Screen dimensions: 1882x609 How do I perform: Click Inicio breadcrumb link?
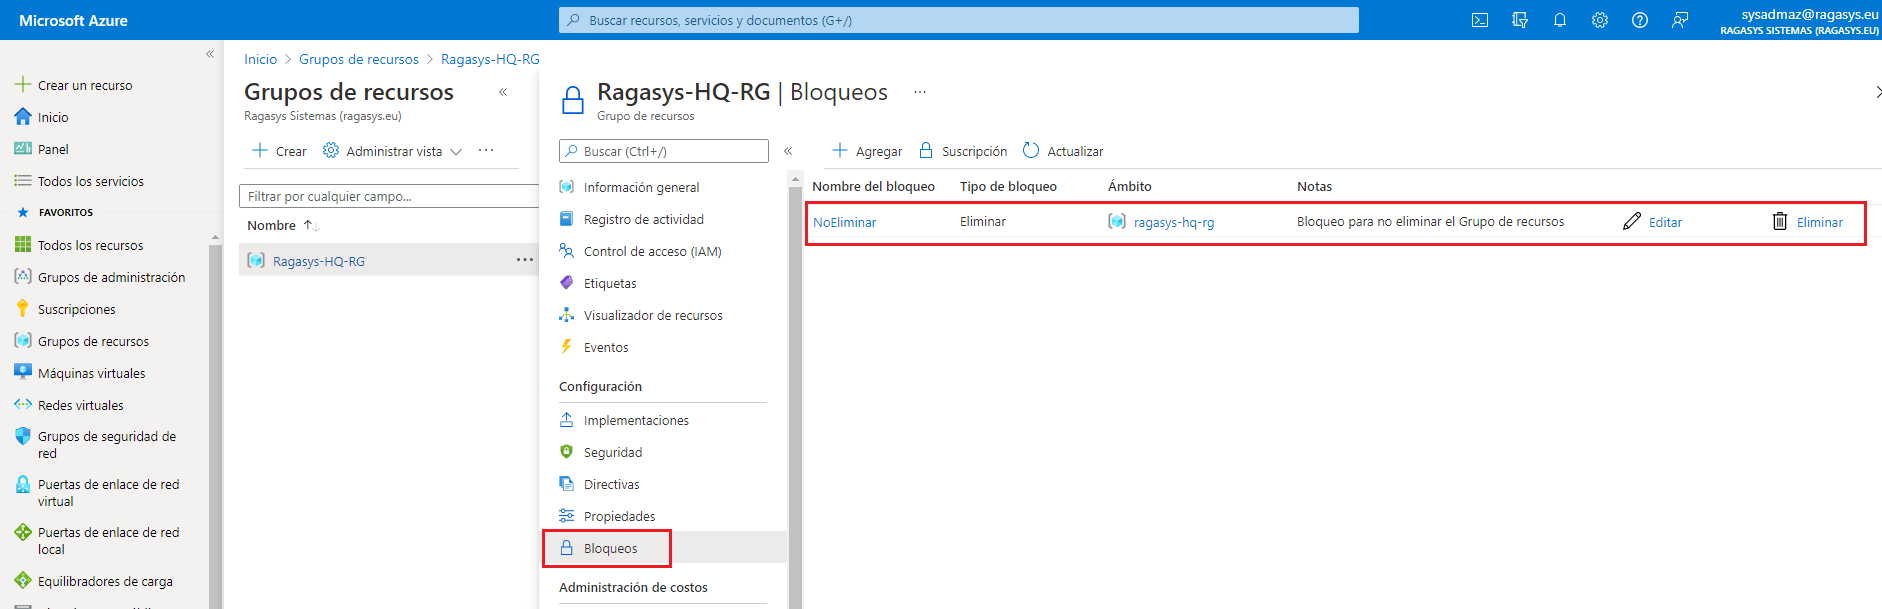point(260,59)
